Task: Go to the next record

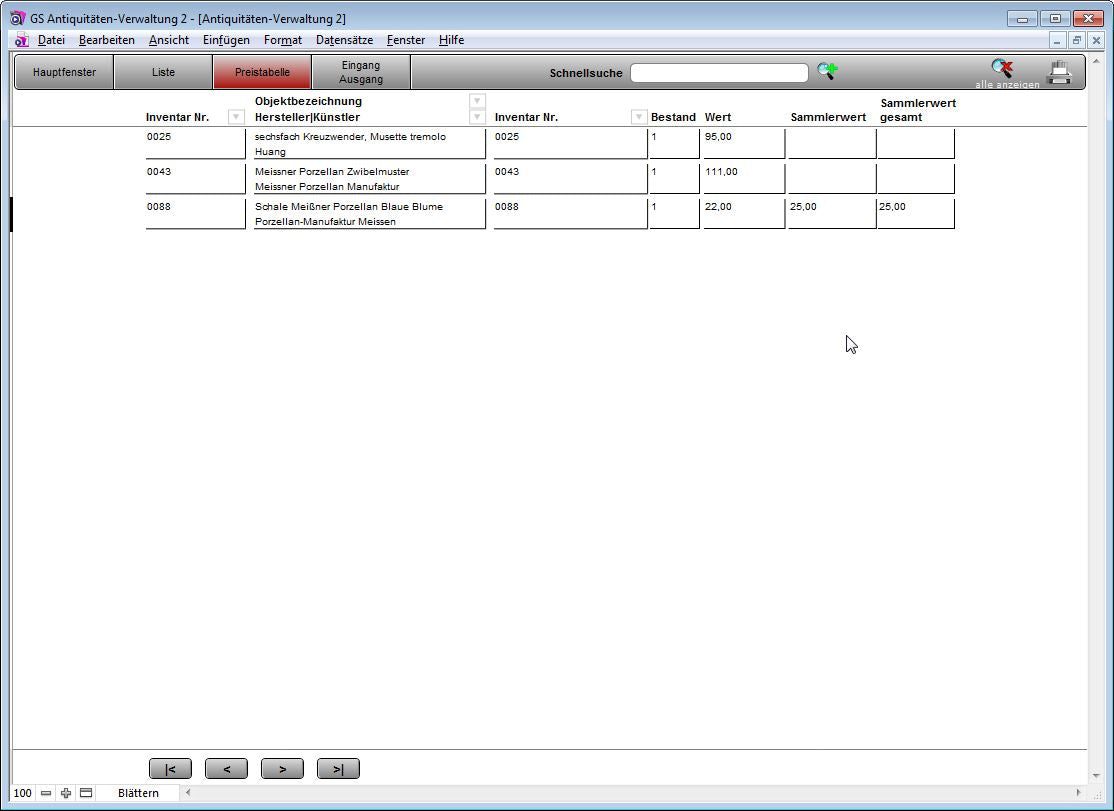Action: click(x=282, y=769)
